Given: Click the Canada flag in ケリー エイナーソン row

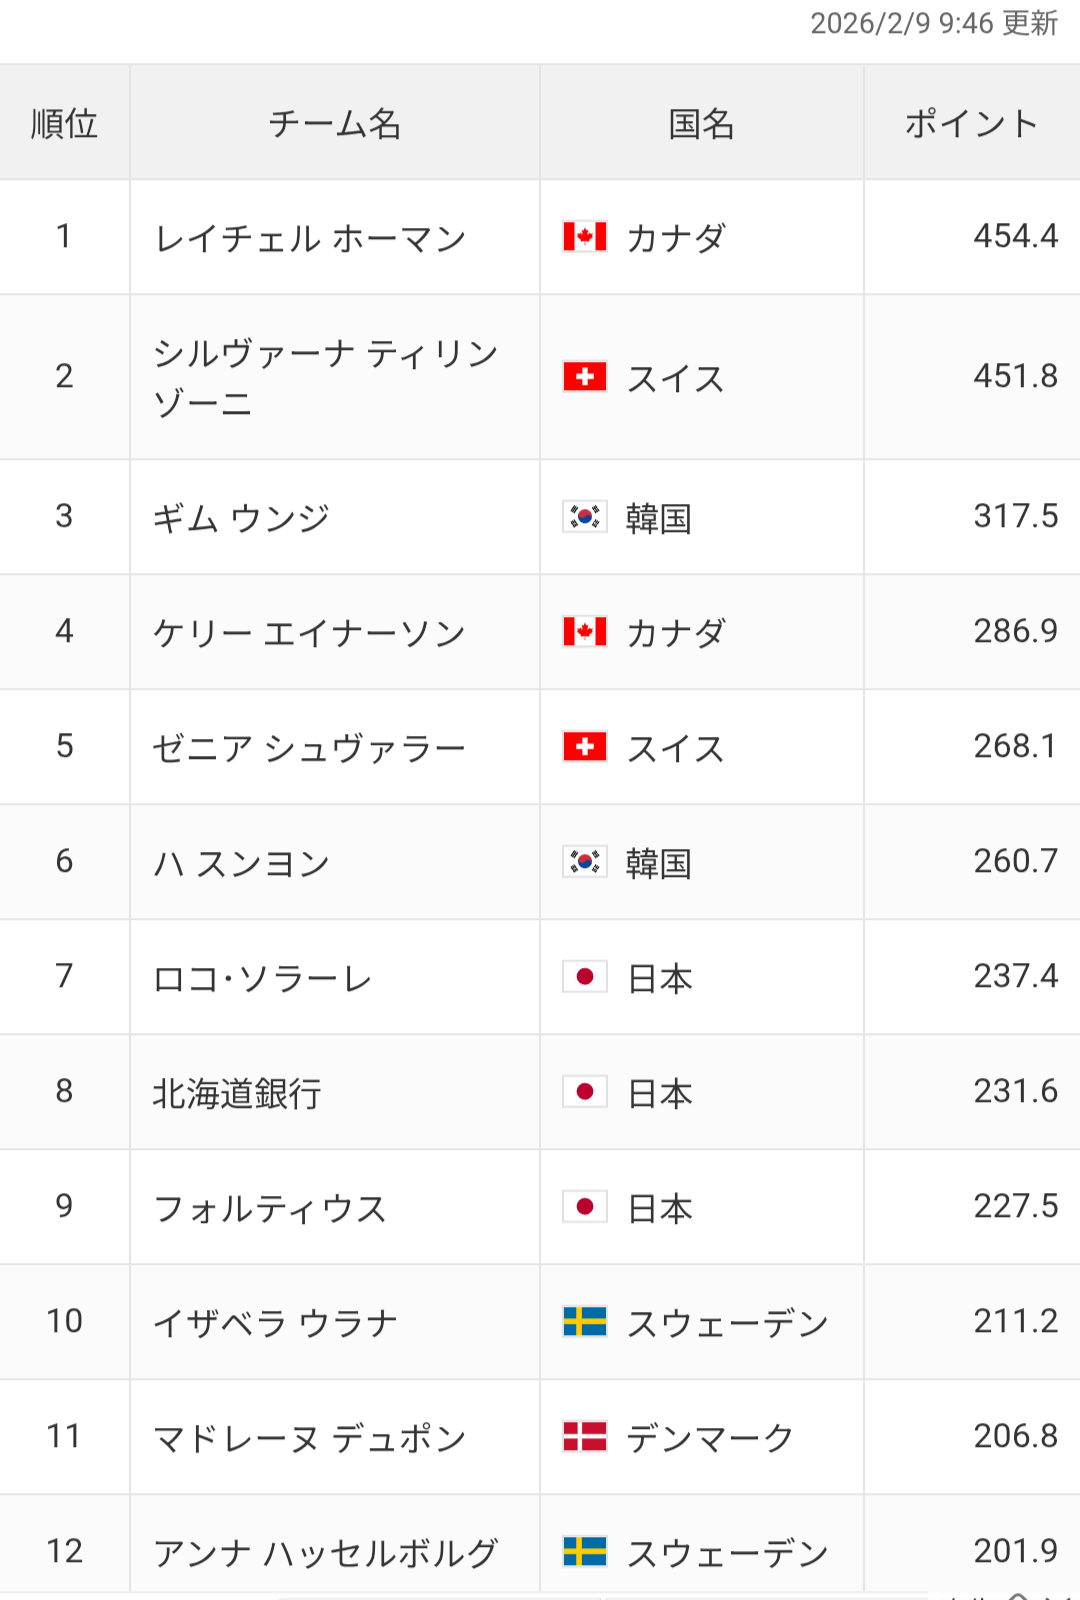Looking at the screenshot, I should (x=584, y=632).
